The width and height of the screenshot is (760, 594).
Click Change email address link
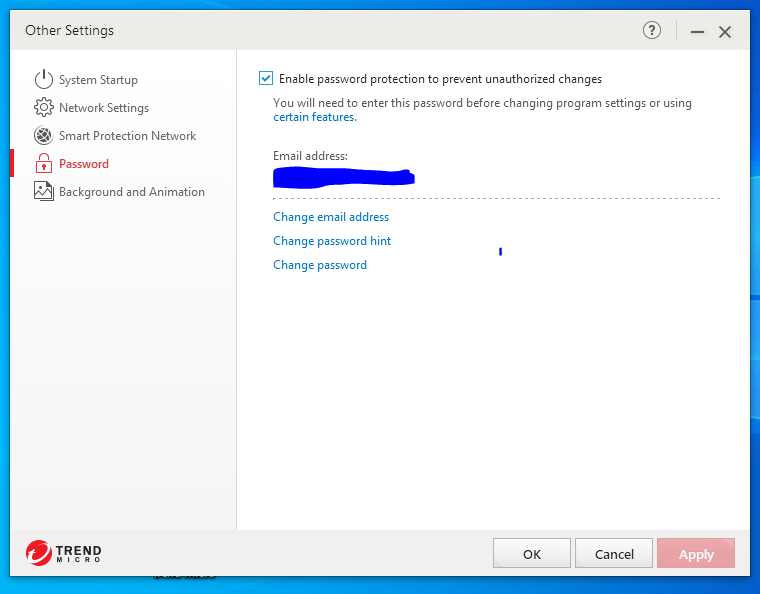tap(331, 217)
